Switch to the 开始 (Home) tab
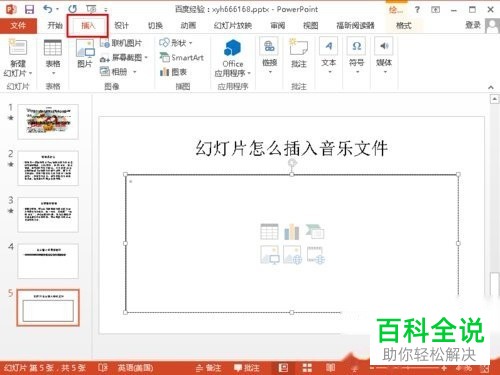 55,25
